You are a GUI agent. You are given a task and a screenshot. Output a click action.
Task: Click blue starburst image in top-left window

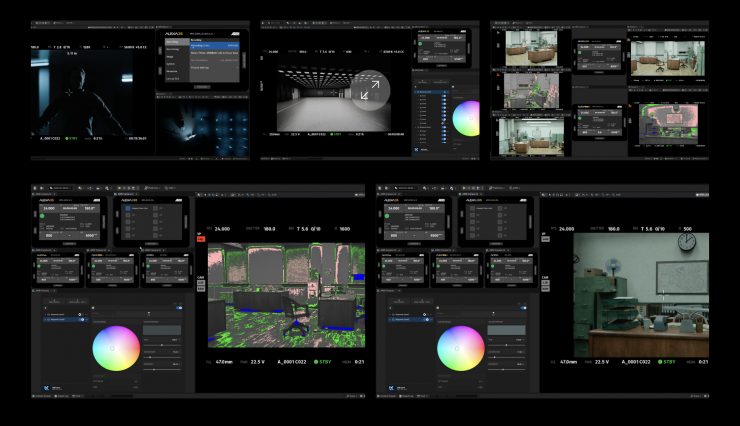click(x=202, y=128)
